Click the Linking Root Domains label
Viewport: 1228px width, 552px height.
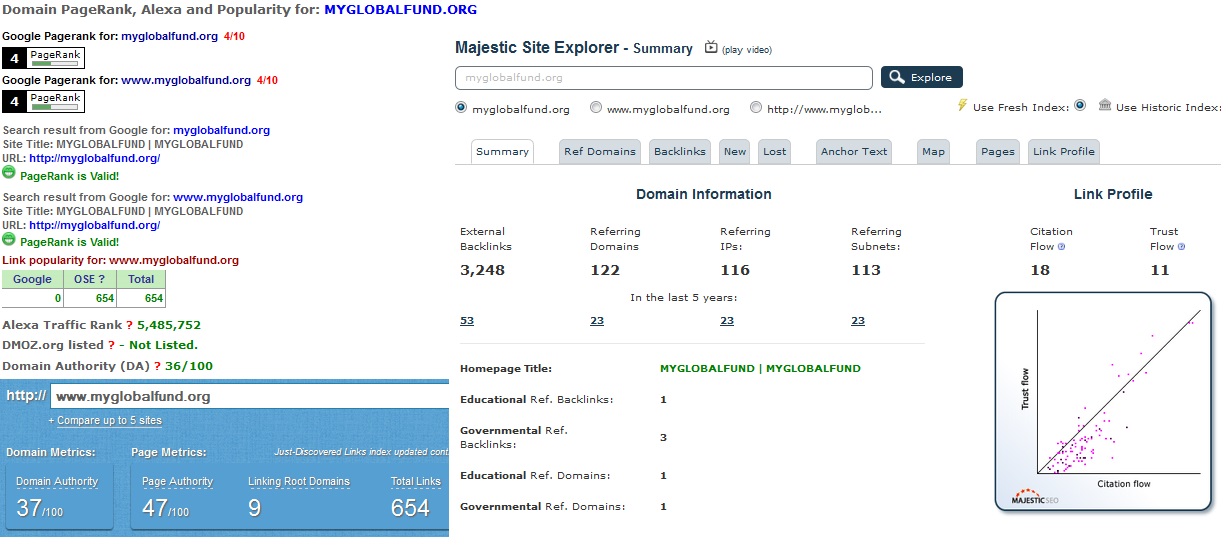click(x=299, y=482)
